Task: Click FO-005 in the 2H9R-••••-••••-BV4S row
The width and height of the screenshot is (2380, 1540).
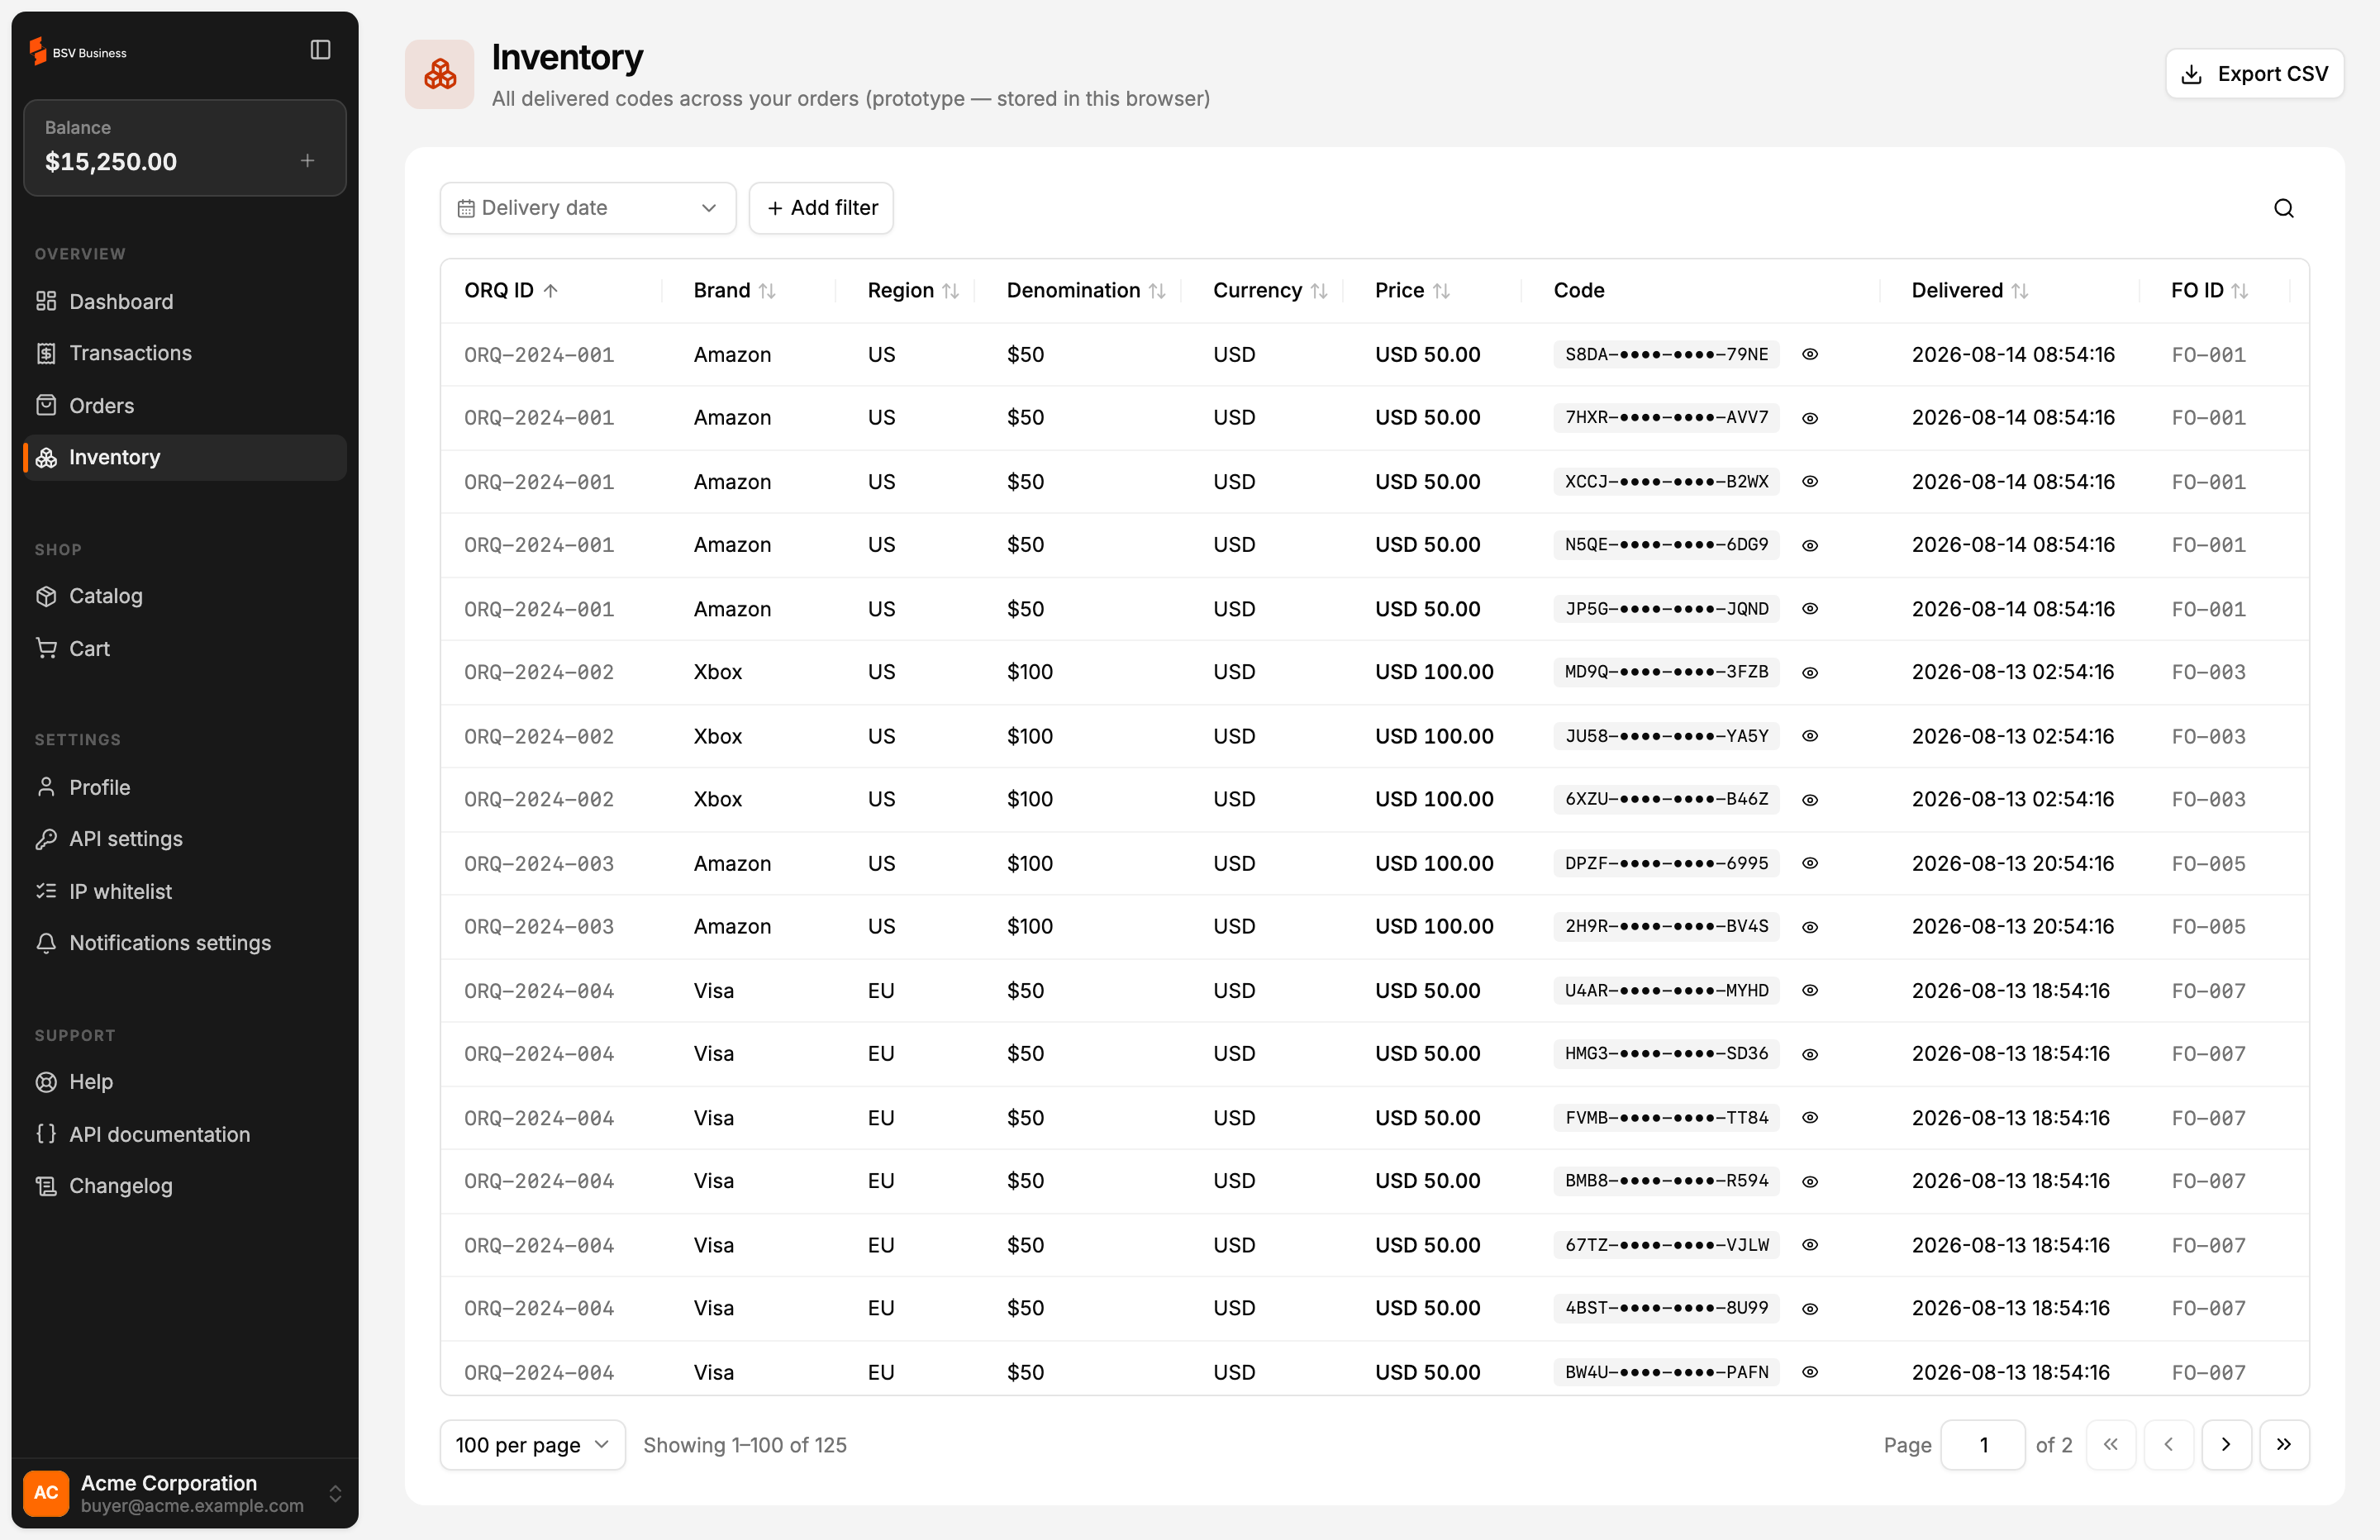Action: 2208,927
